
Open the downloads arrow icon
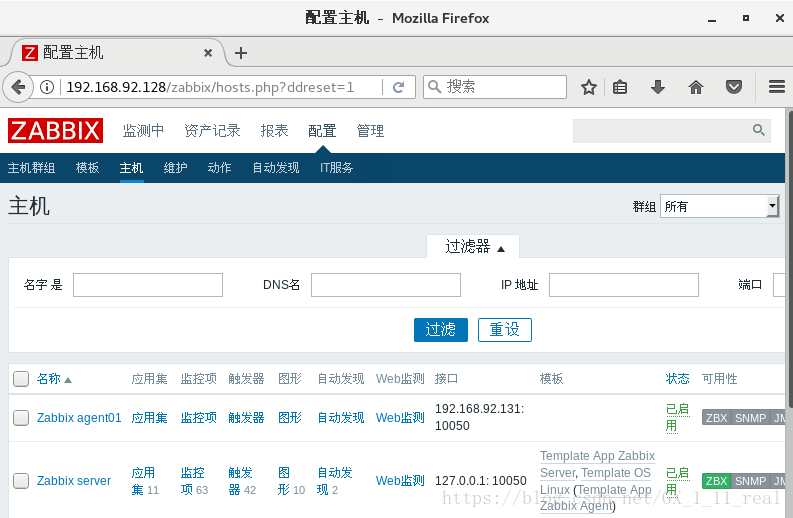click(x=657, y=87)
